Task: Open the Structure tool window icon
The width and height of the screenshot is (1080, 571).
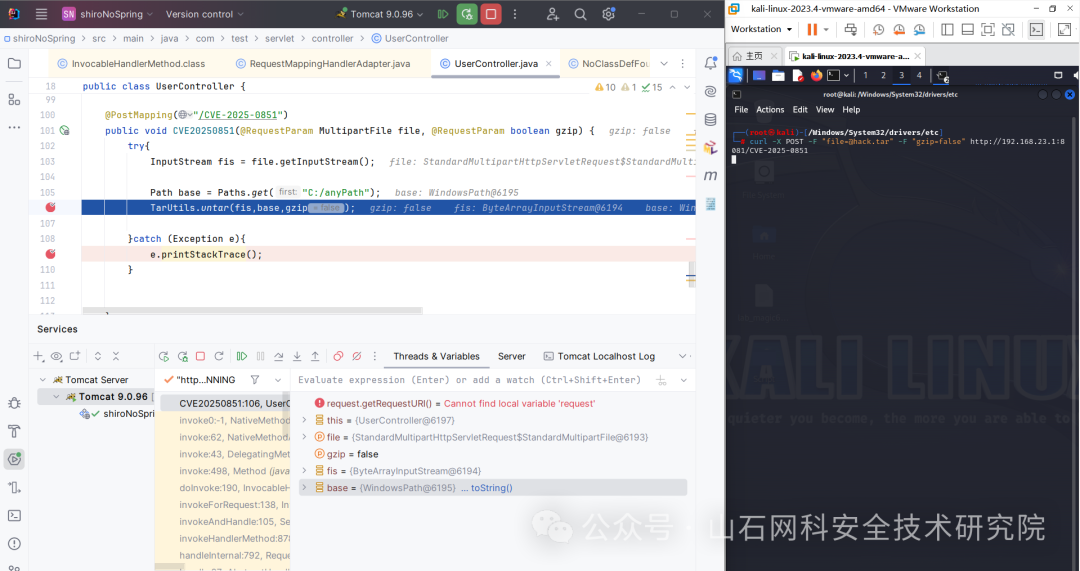Action: click(x=14, y=100)
